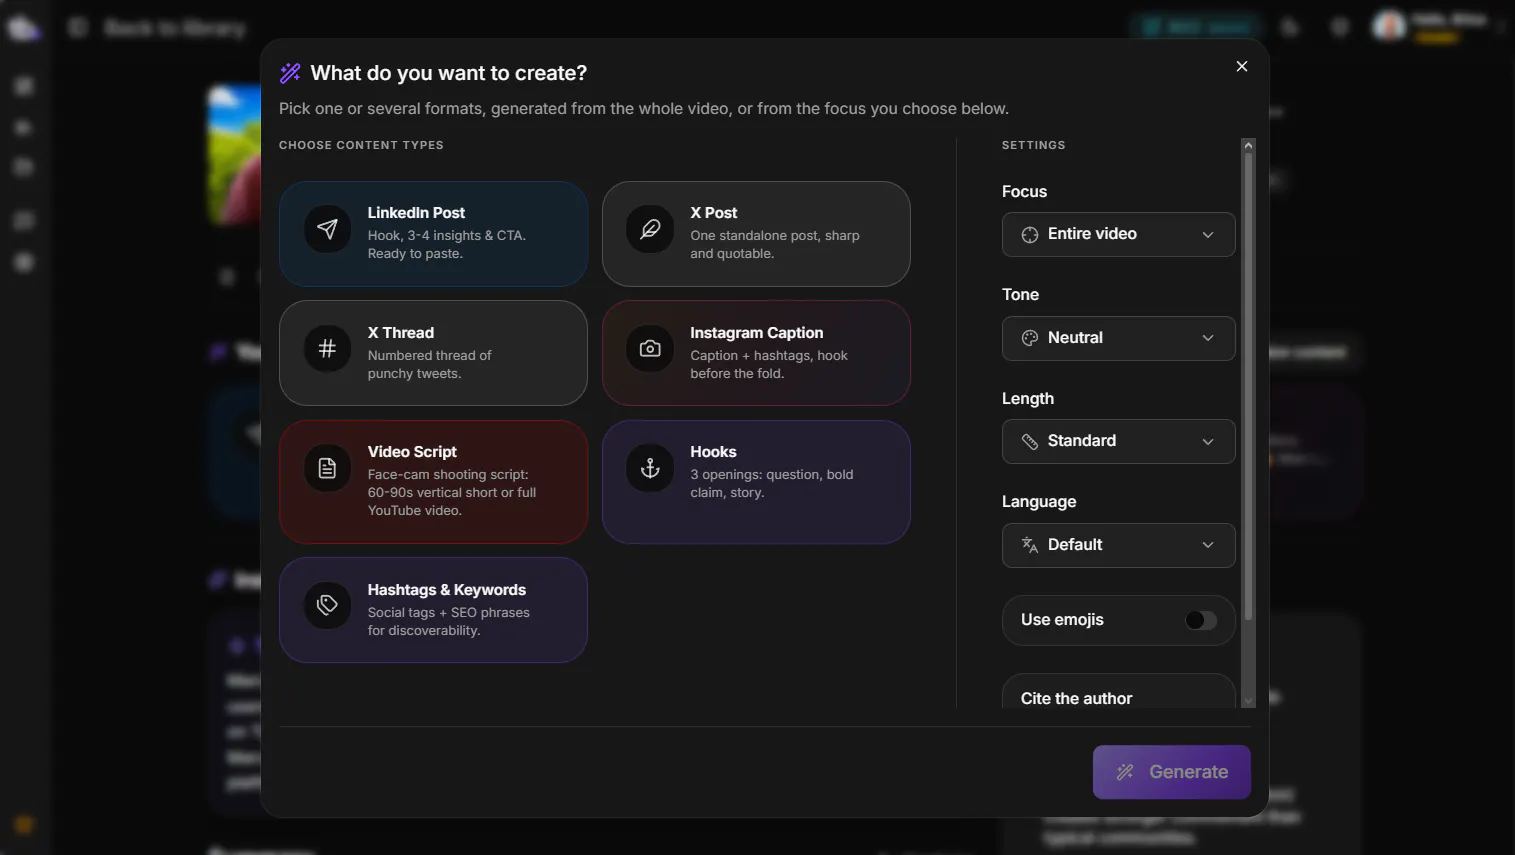Click the magic wand icon beside the dialog title
Viewport: 1515px width, 855px height.
290,73
